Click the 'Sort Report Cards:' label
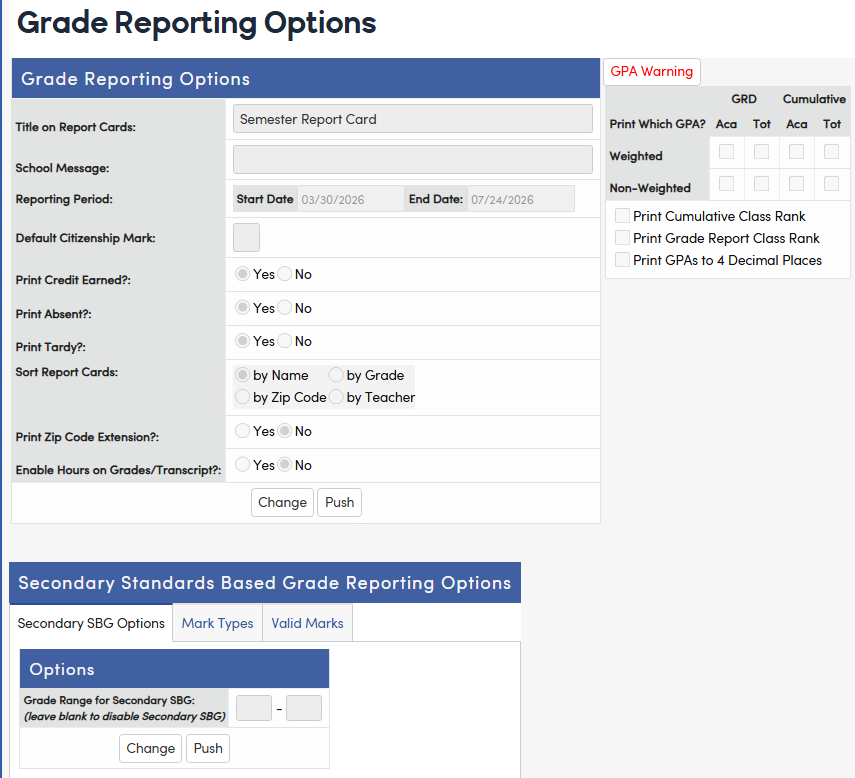The width and height of the screenshot is (855, 778). (x=67, y=372)
